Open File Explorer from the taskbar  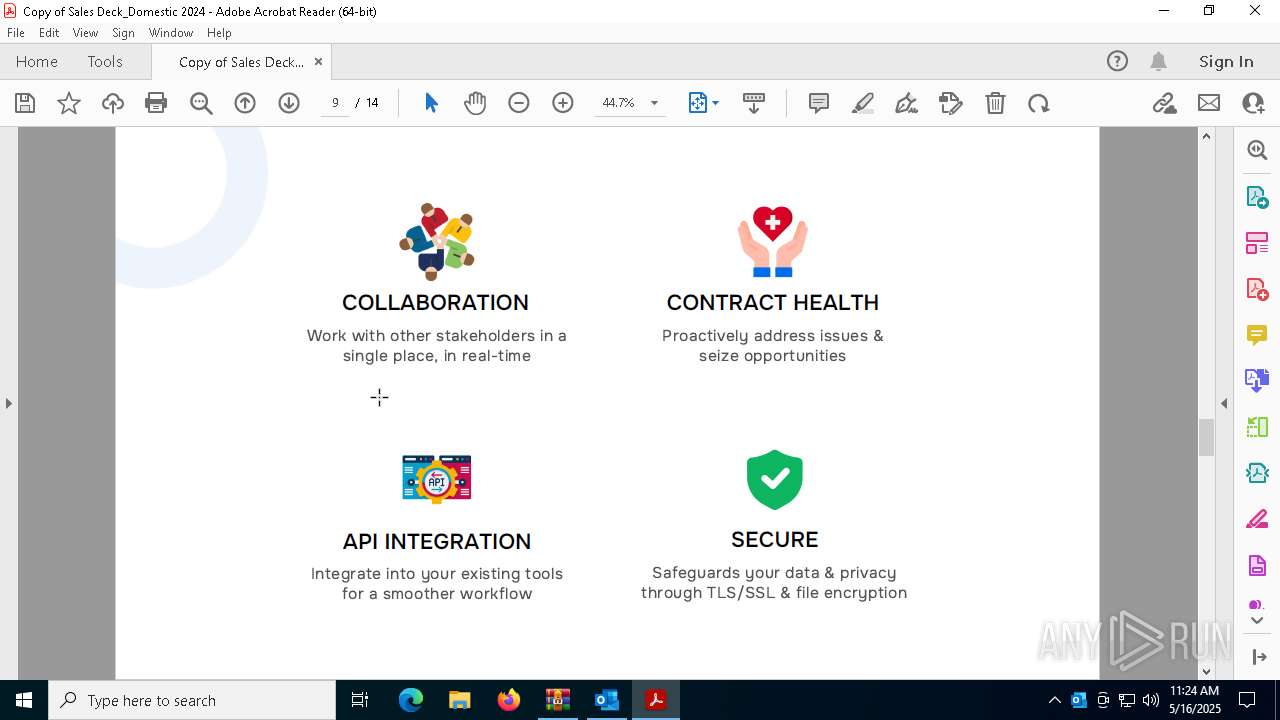point(459,700)
